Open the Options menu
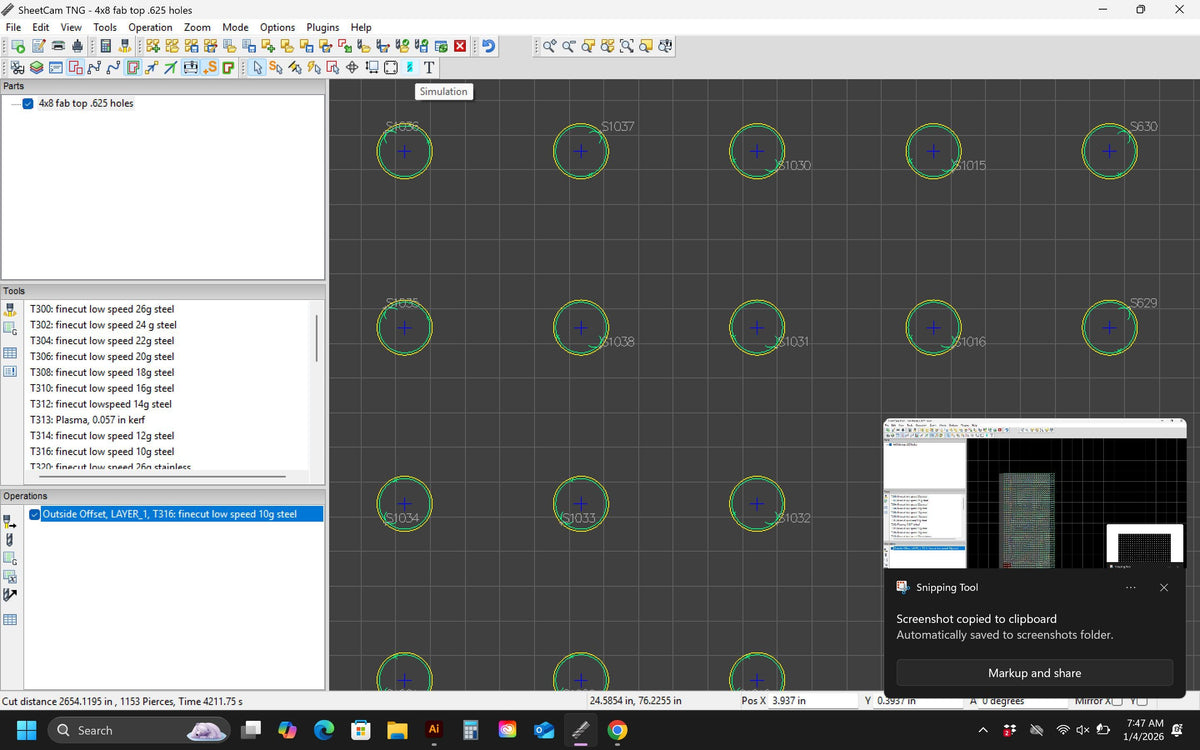 277,27
